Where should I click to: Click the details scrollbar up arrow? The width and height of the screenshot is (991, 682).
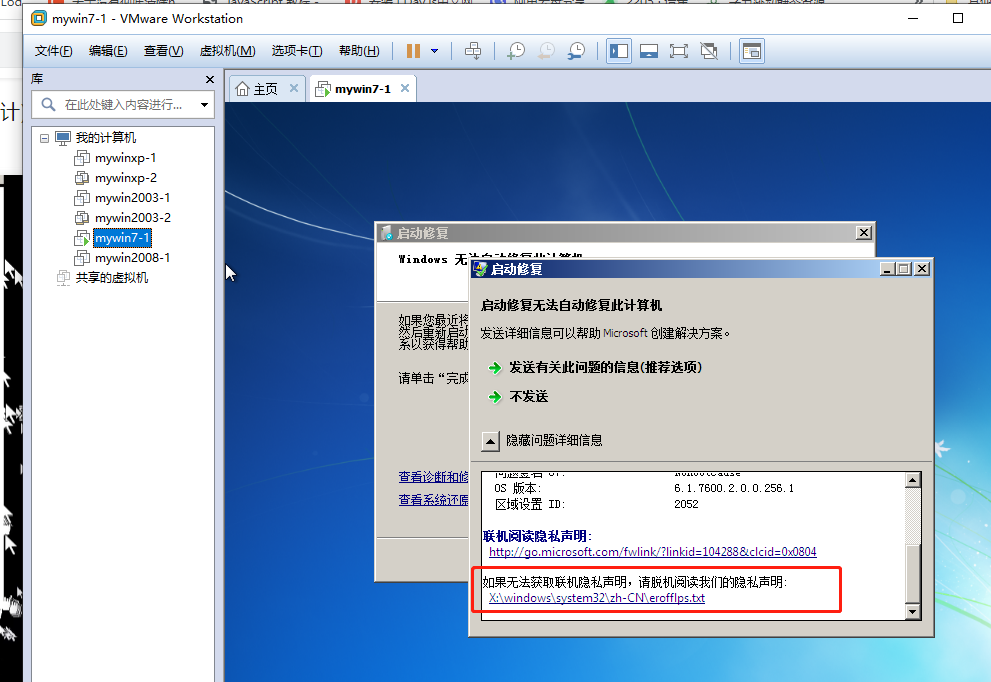click(912, 480)
